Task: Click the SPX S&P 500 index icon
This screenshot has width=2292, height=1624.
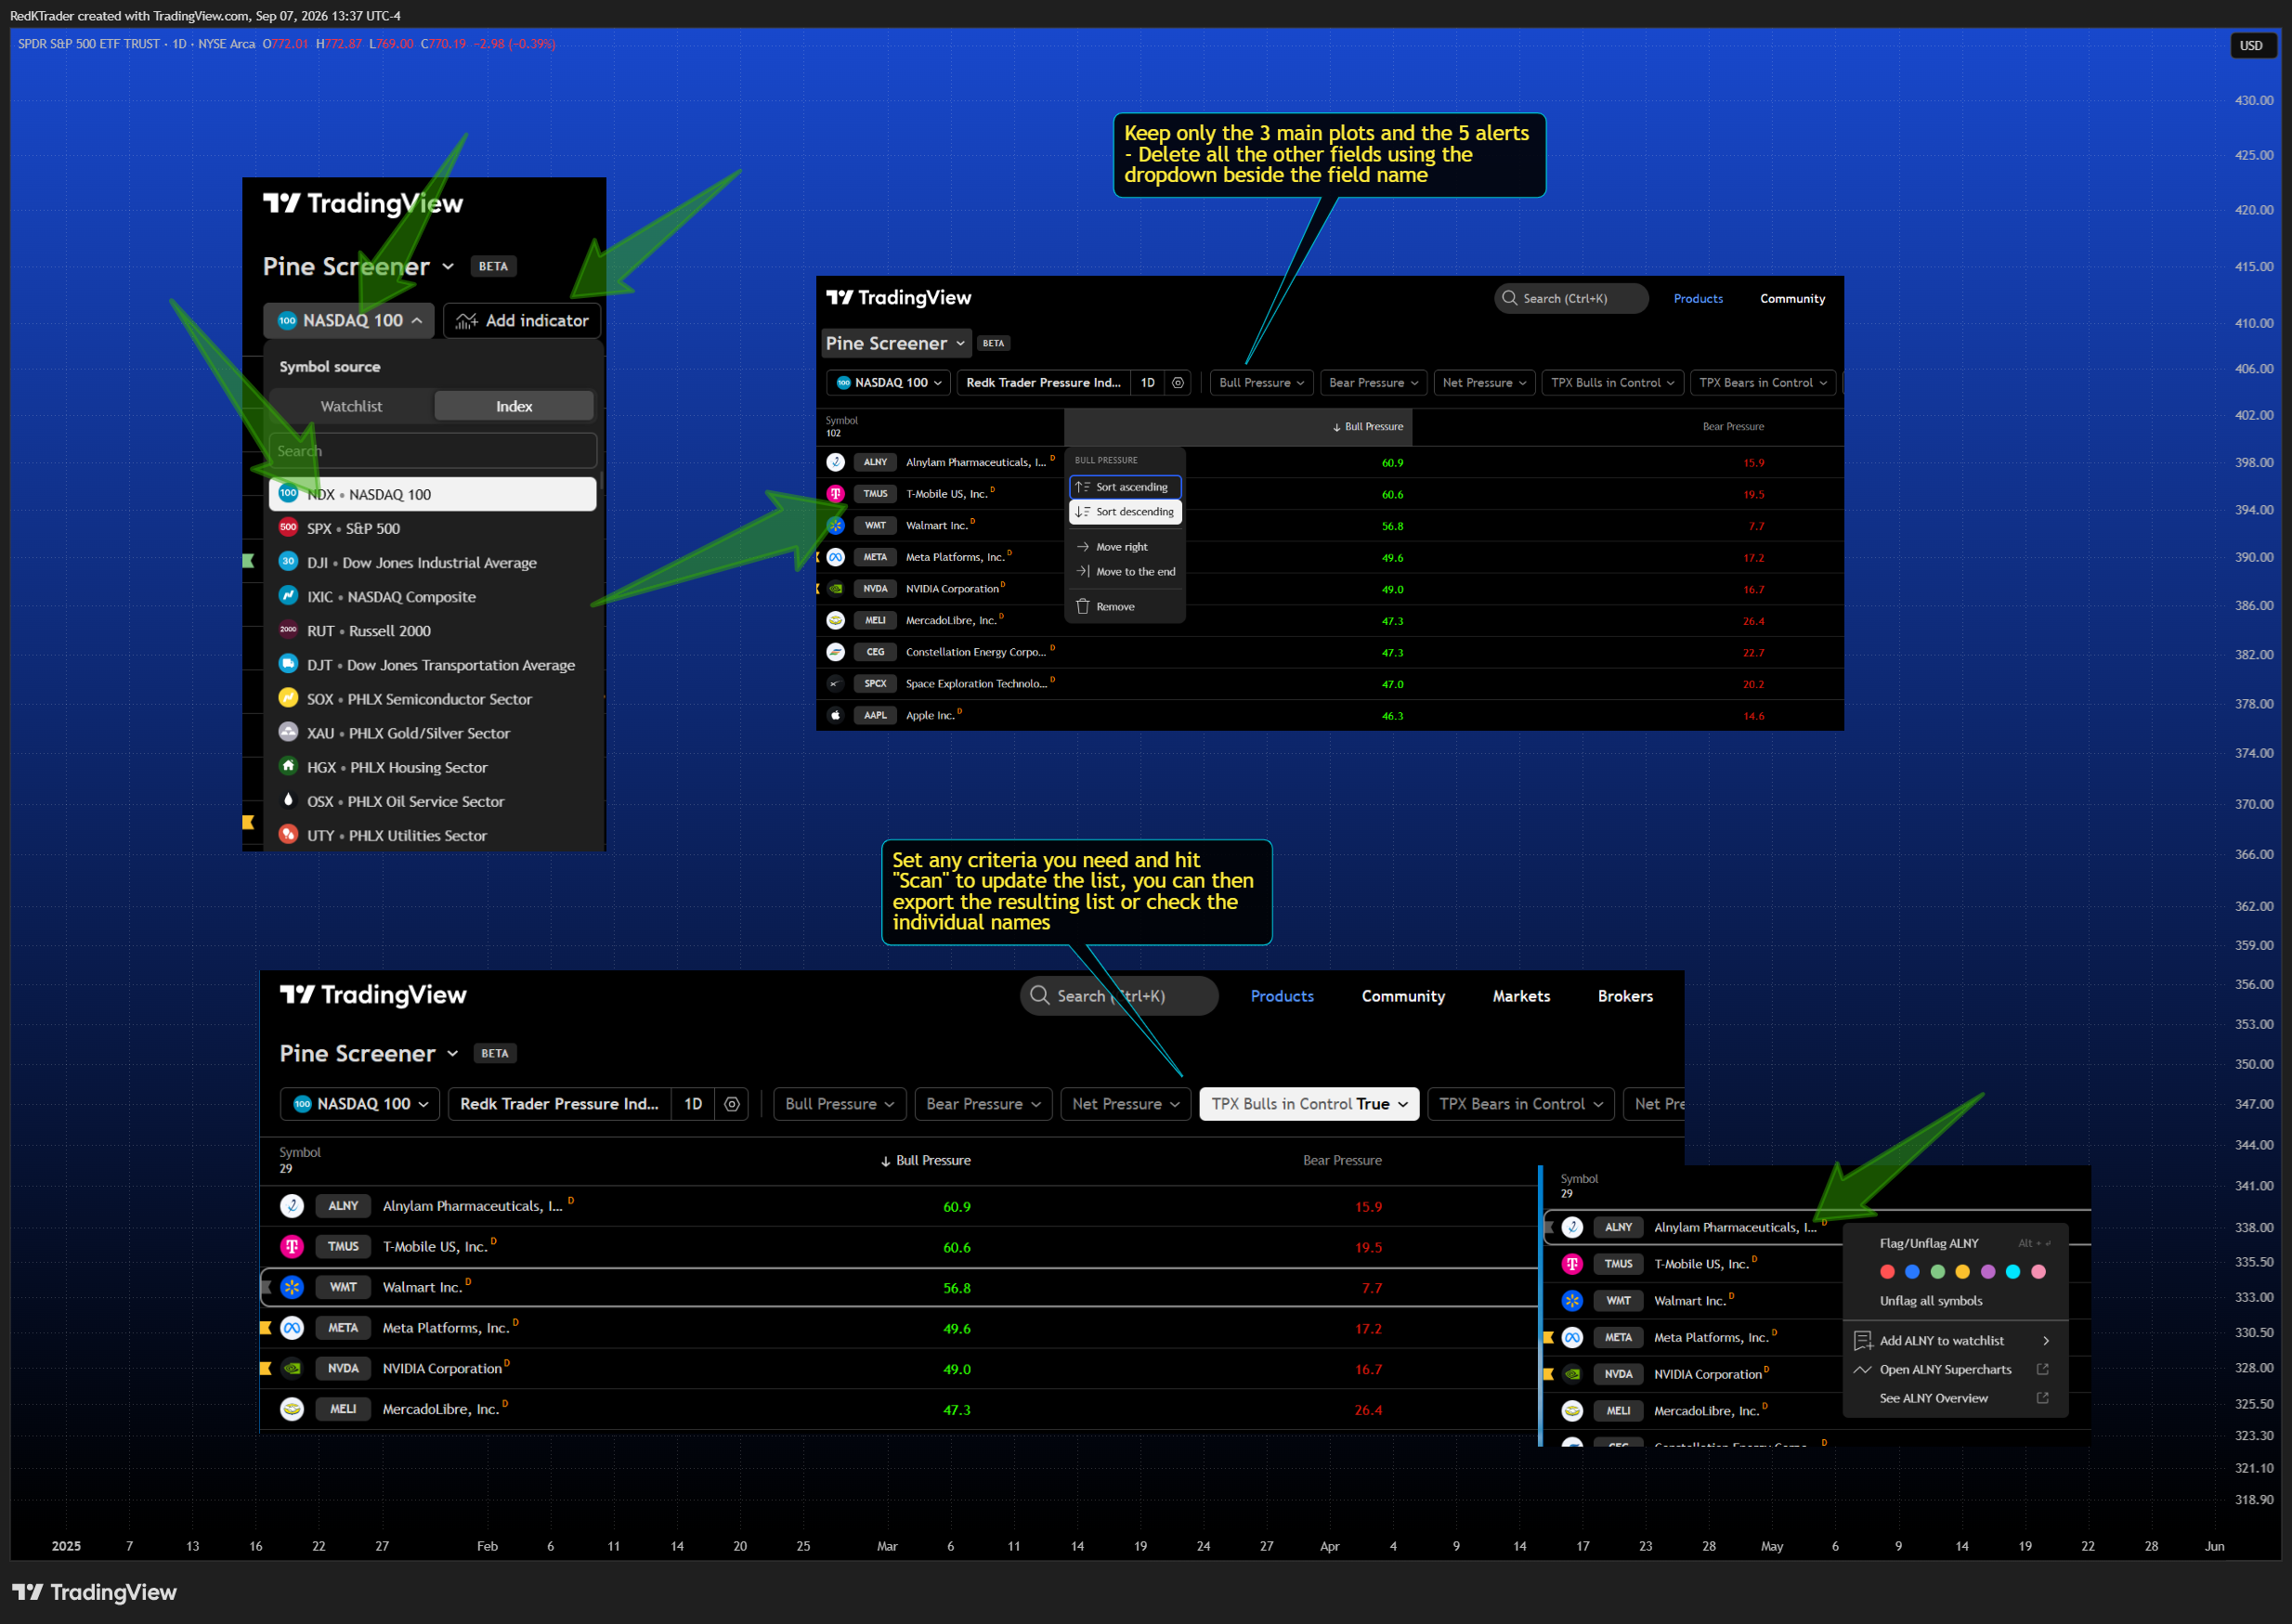Action: [288, 527]
